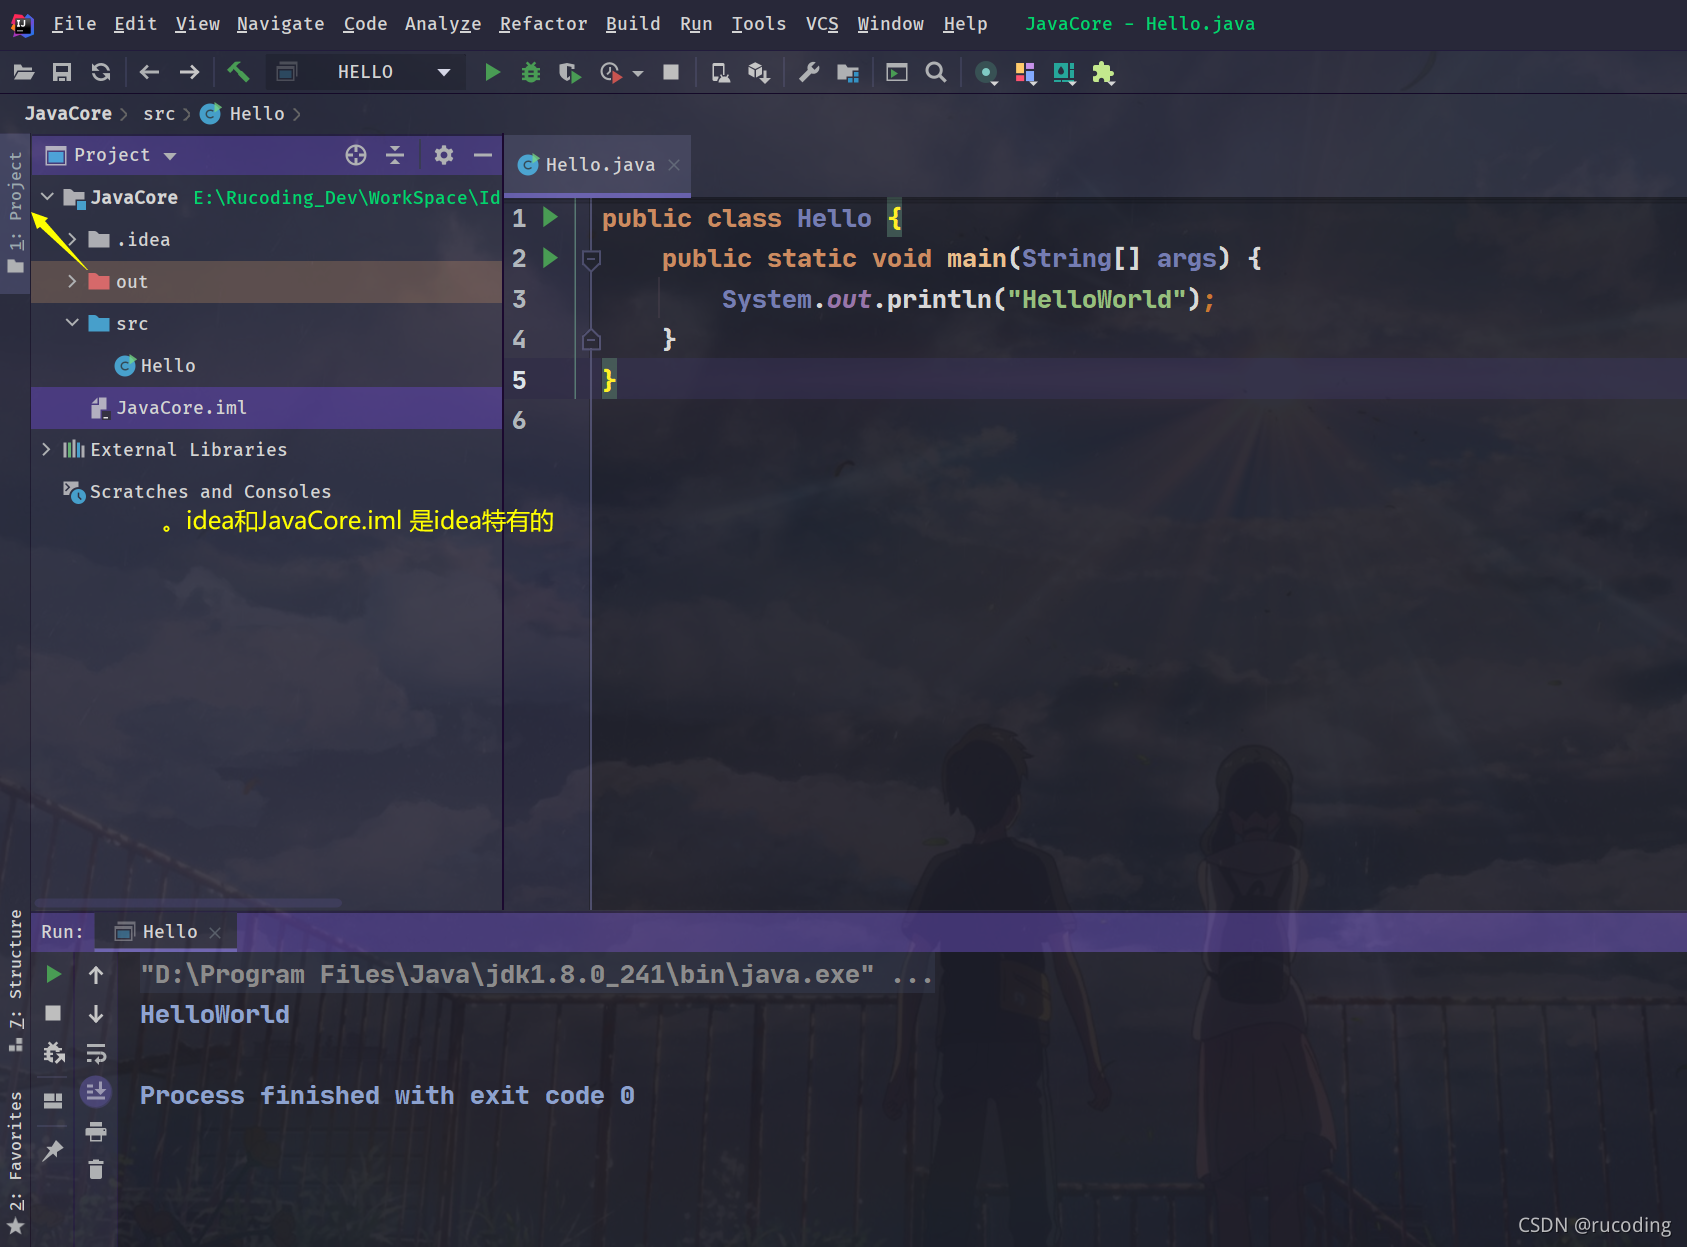Toggle the Project tool window side tab
1687x1247 pixels.
(x=15, y=212)
